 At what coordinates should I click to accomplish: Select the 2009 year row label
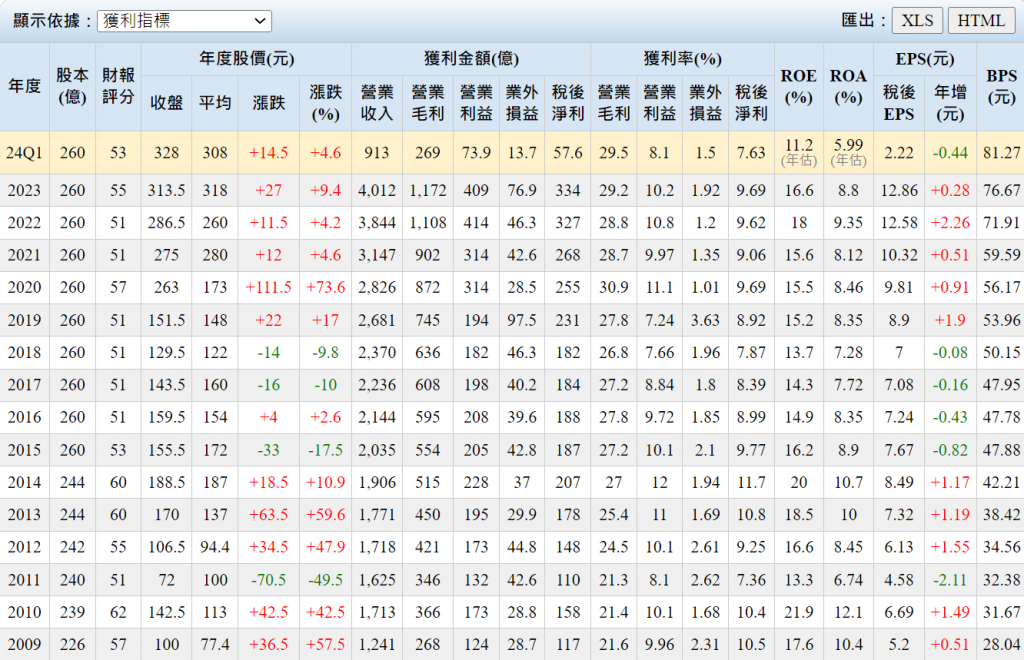25,644
